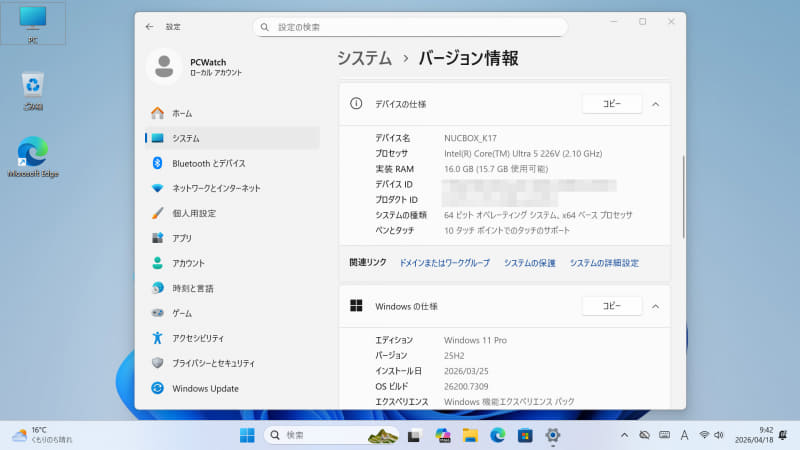Collapse the Windows の仕様 section

[656, 307]
